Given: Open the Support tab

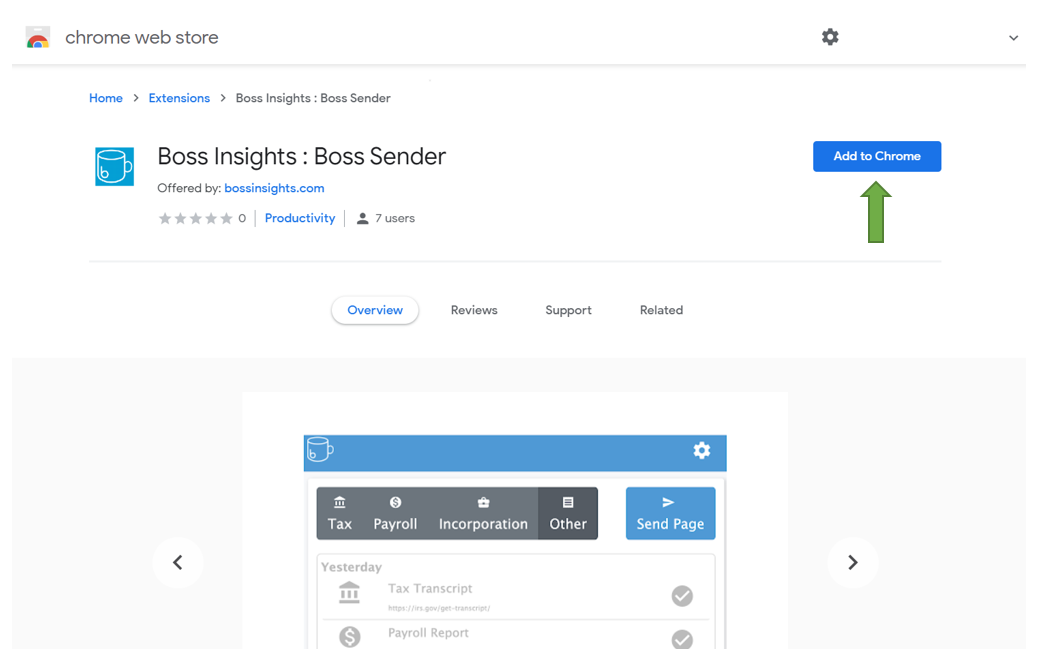Looking at the screenshot, I should point(568,310).
